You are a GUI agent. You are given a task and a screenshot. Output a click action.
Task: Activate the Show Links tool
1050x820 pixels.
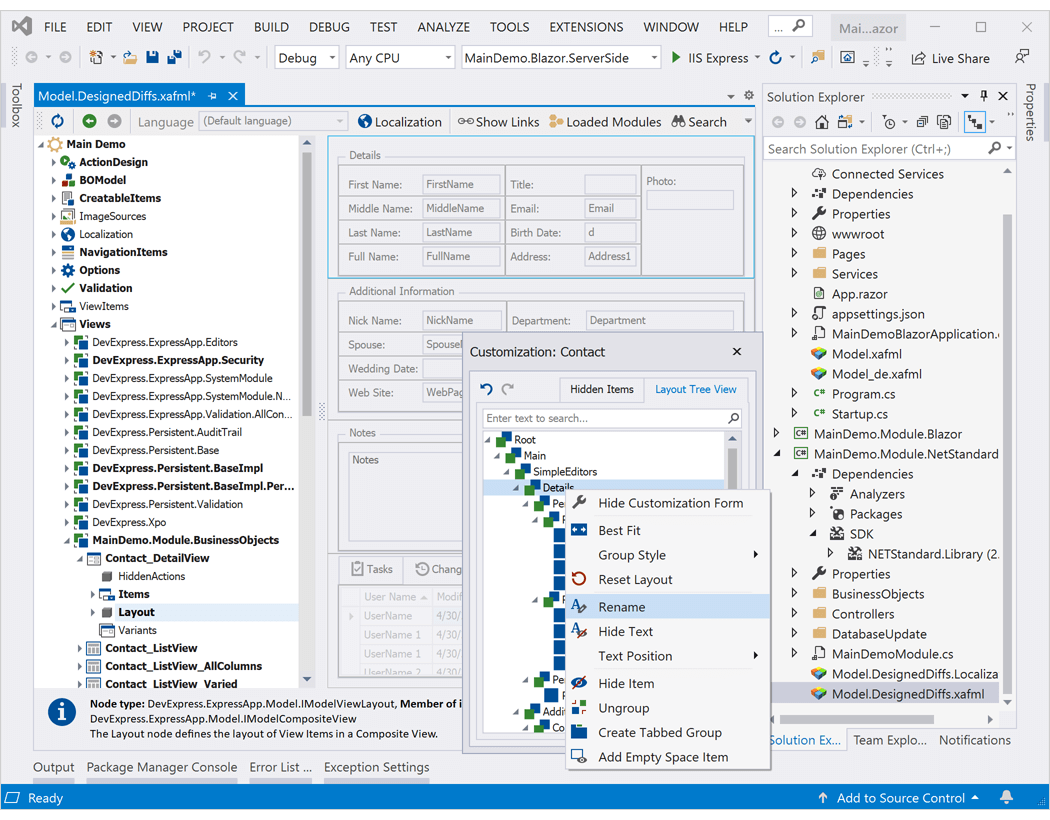tap(497, 121)
